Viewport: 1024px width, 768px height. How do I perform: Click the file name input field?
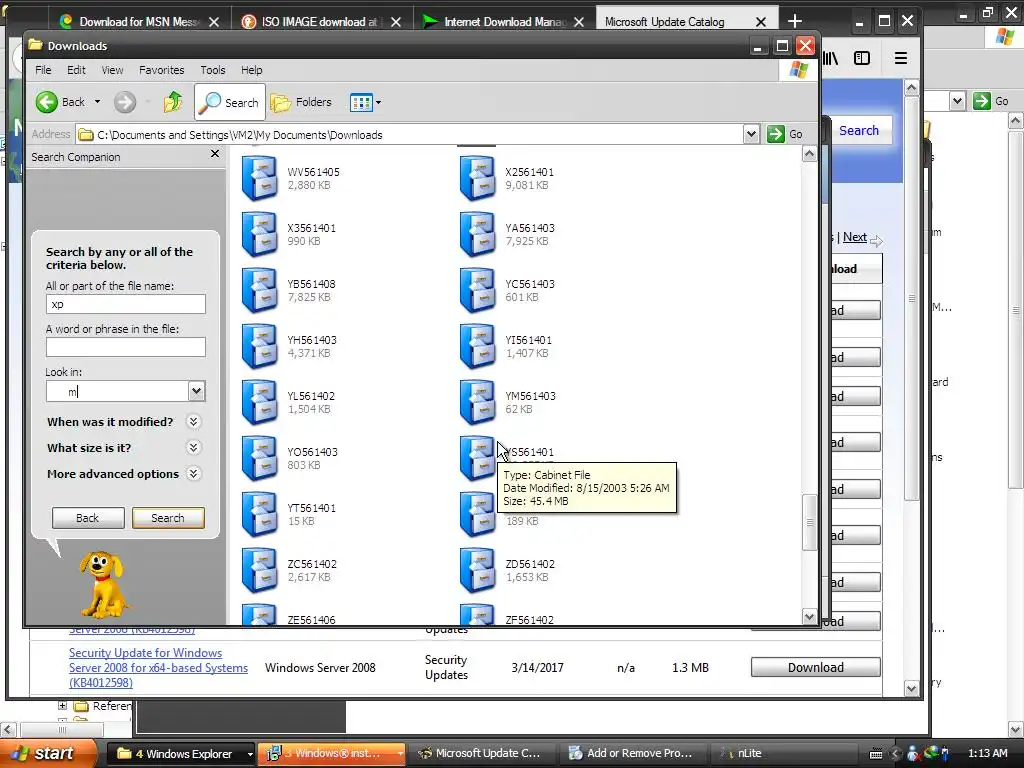click(125, 304)
